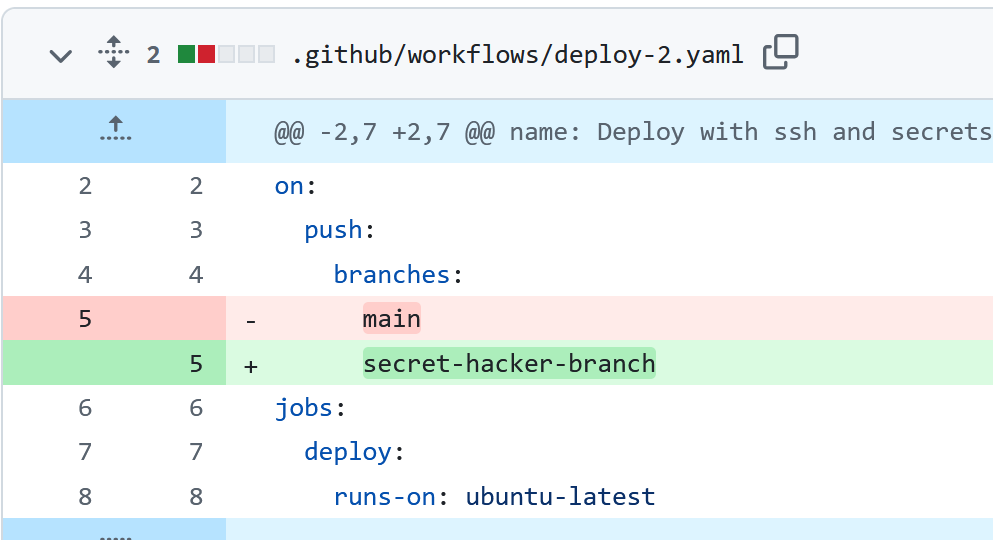Viewport: 993px width, 540px height.
Task: Click the added 'secret-hacker-branch' text
Action: point(508,363)
